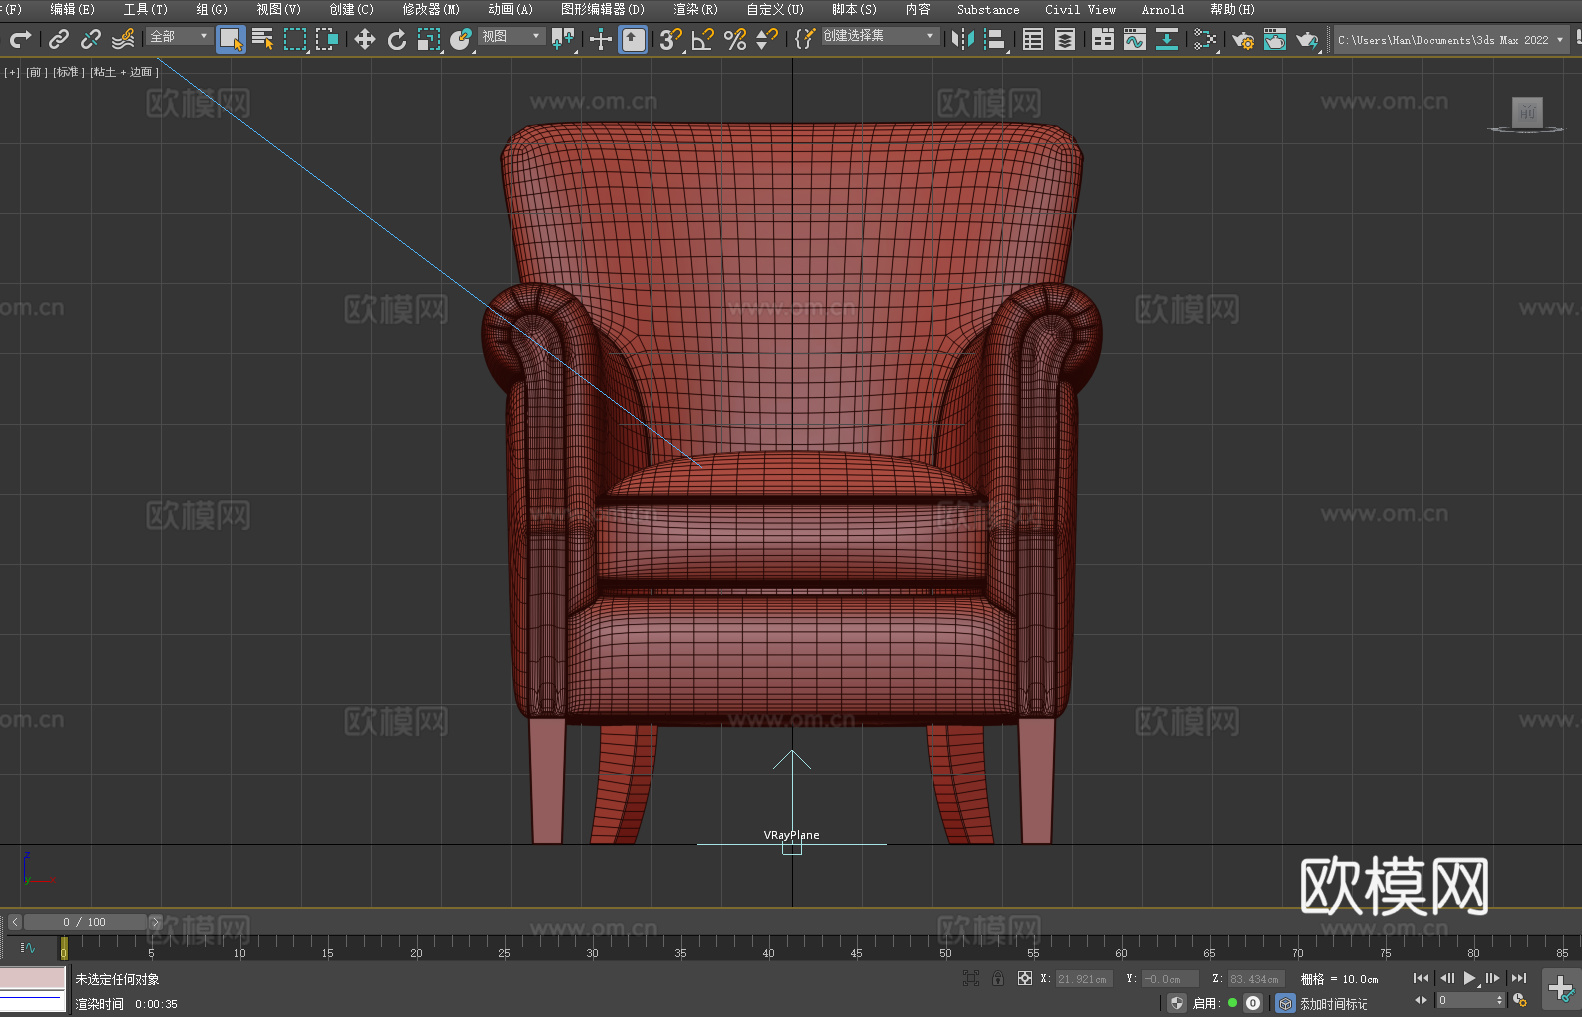Open the 修改器(M) menu

point(431,9)
